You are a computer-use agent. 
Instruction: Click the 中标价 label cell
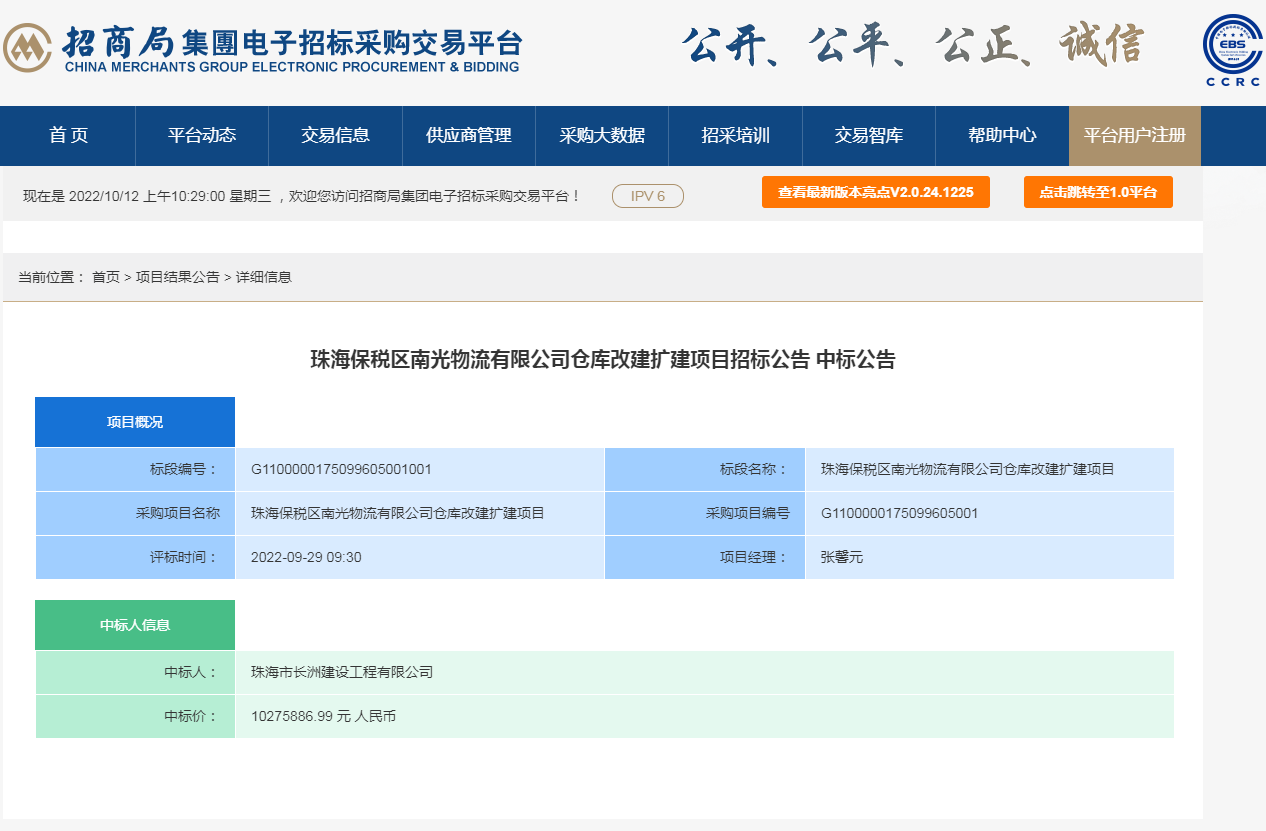tap(135, 716)
